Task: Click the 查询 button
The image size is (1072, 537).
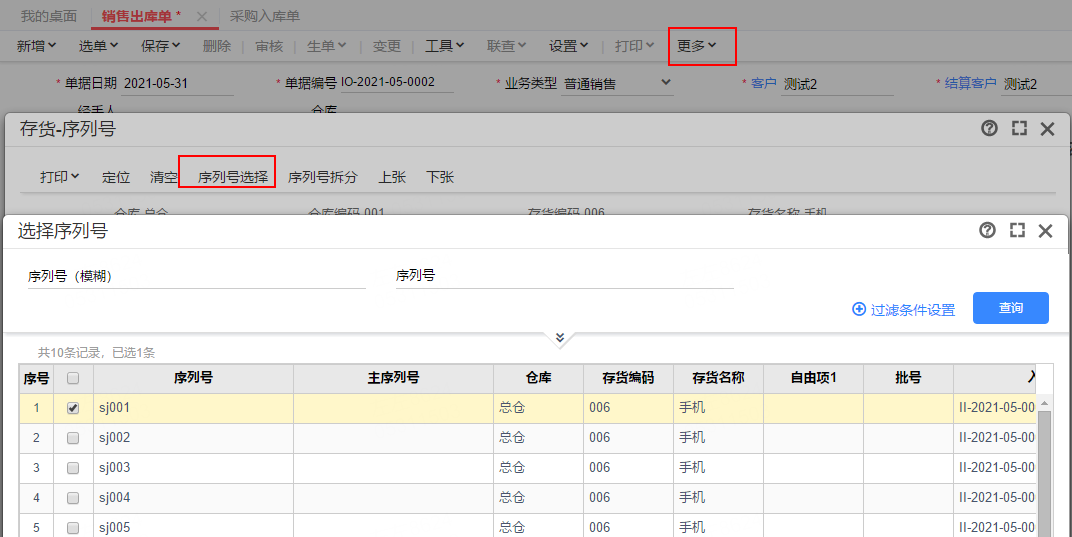Action: [x=1010, y=308]
